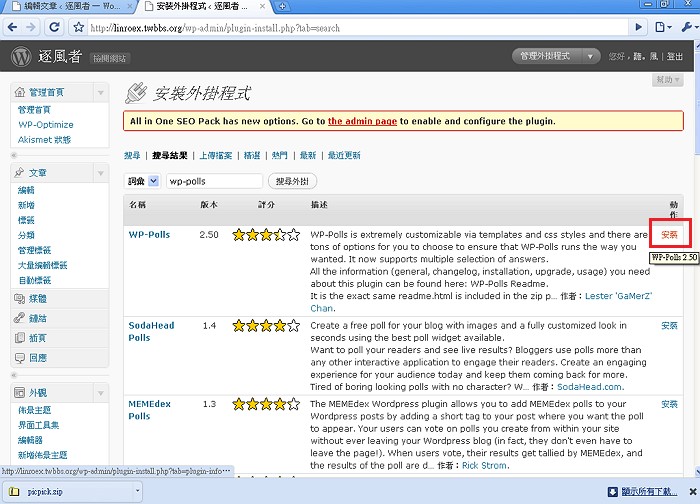Bookmark page with the star icon
Viewport: 700px width, 504px height.
coord(79,27)
